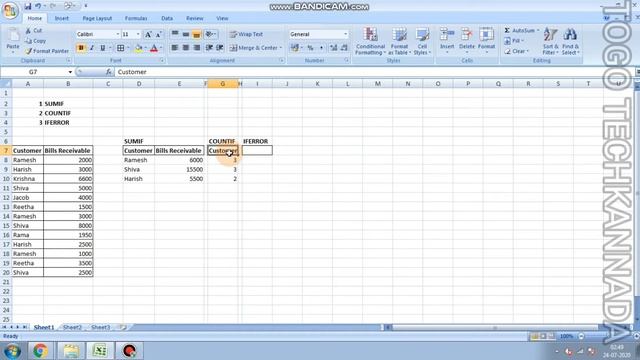
Task: Open Conditional Formatting menu
Action: 370,41
